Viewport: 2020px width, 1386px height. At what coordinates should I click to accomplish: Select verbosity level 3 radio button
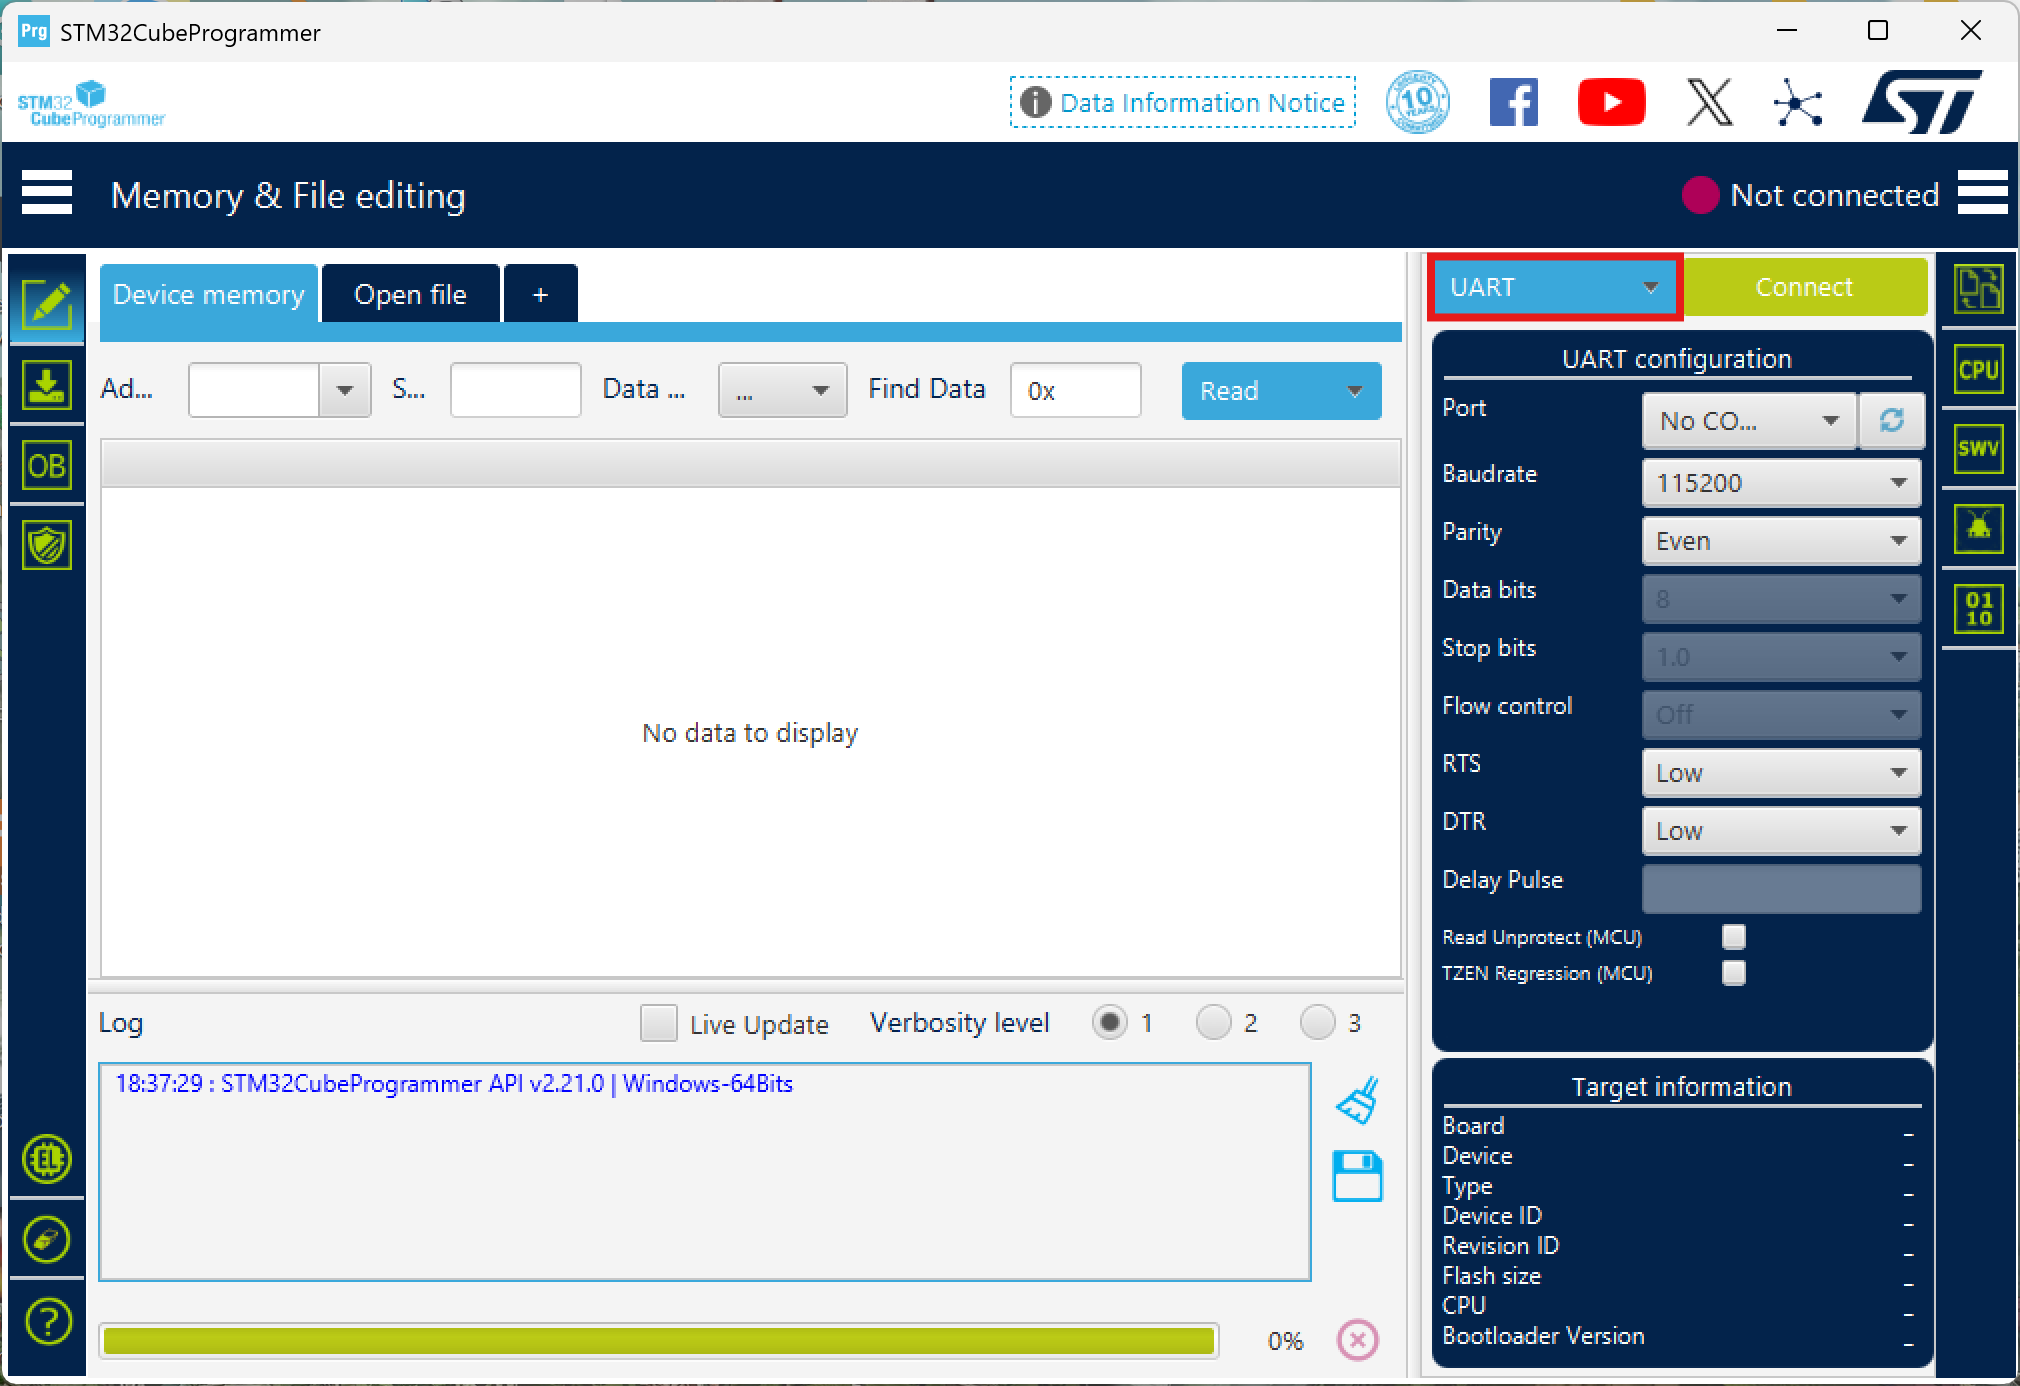[x=1317, y=1022]
